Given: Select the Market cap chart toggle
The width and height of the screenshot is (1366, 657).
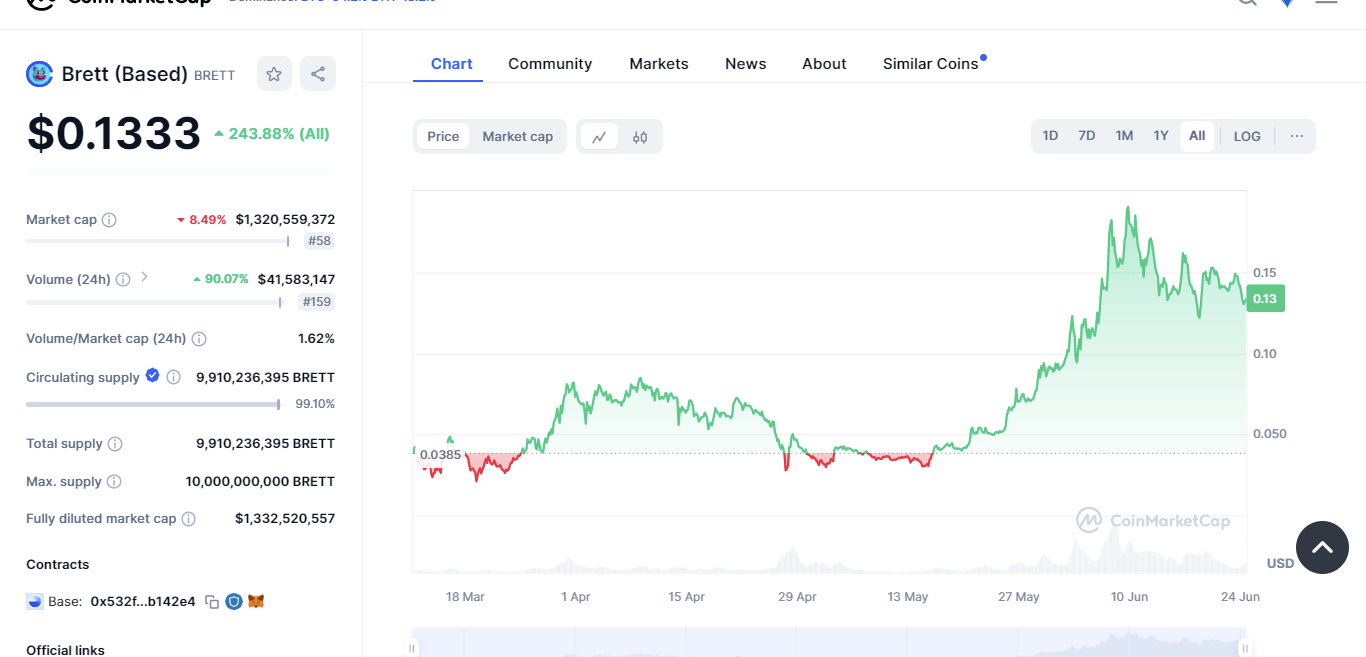Looking at the screenshot, I should (518, 137).
